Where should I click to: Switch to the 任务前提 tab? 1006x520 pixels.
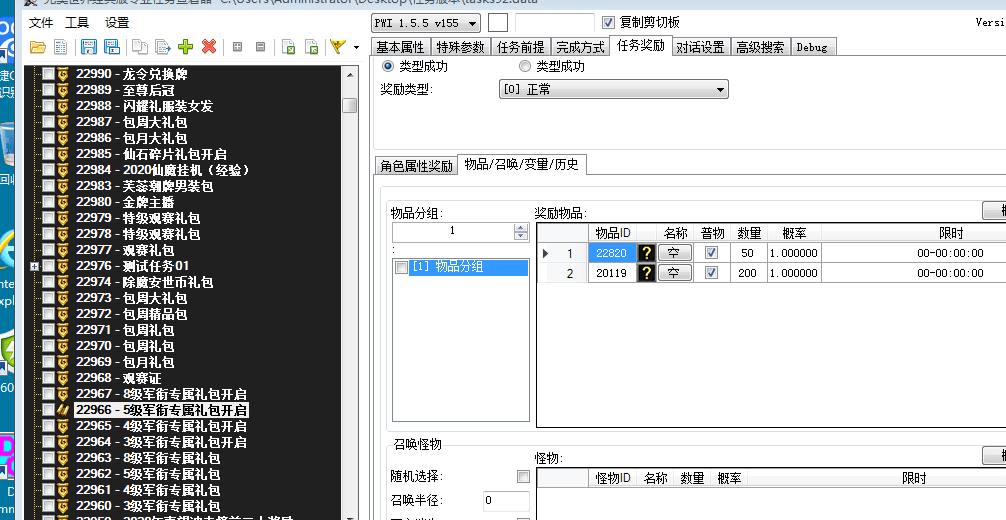pyautogui.click(x=520, y=47)
